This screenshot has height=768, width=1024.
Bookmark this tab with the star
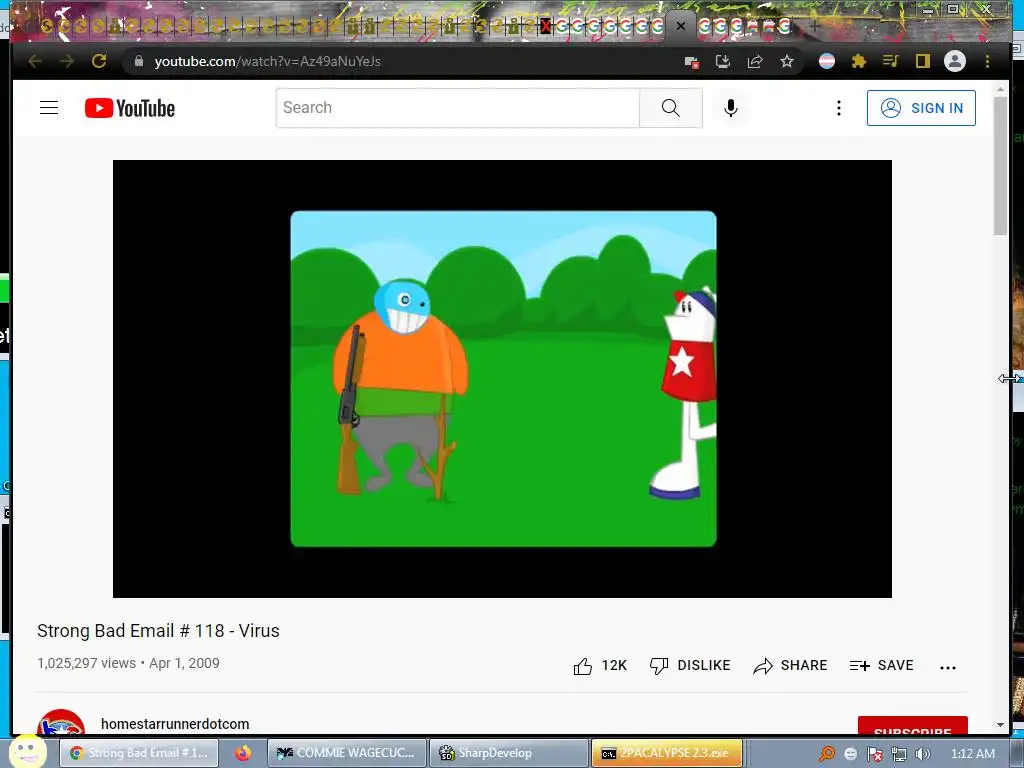click(787, 61)
